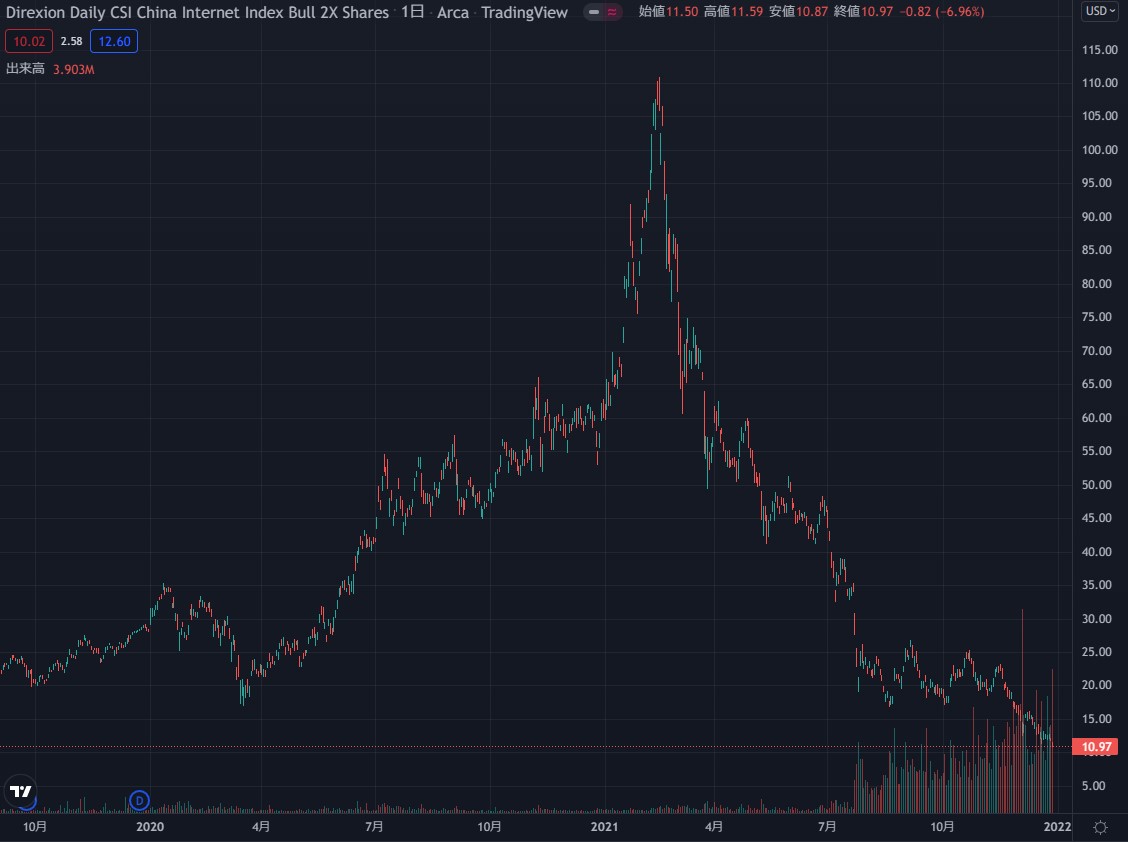Click the 安値 10.87 low value
1128x842 pixels.
(x=799, y=12)
